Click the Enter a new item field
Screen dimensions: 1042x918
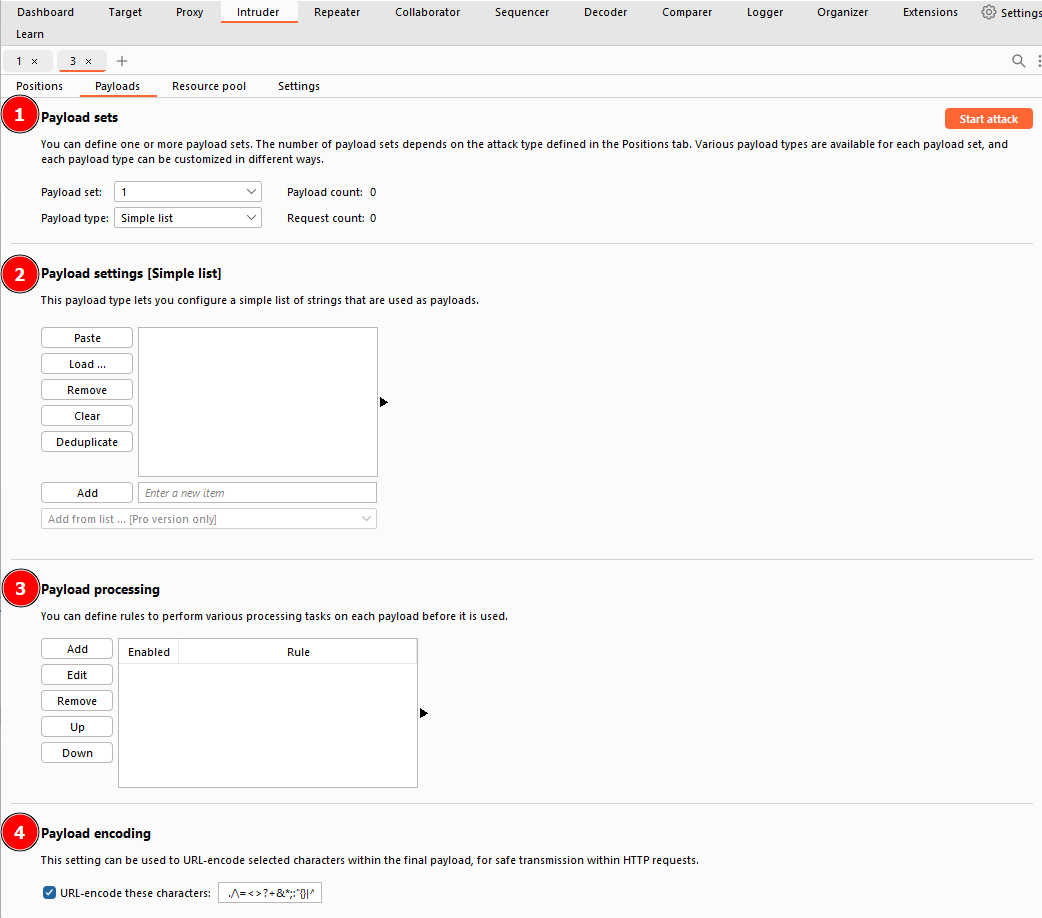(x=257, y=492)
